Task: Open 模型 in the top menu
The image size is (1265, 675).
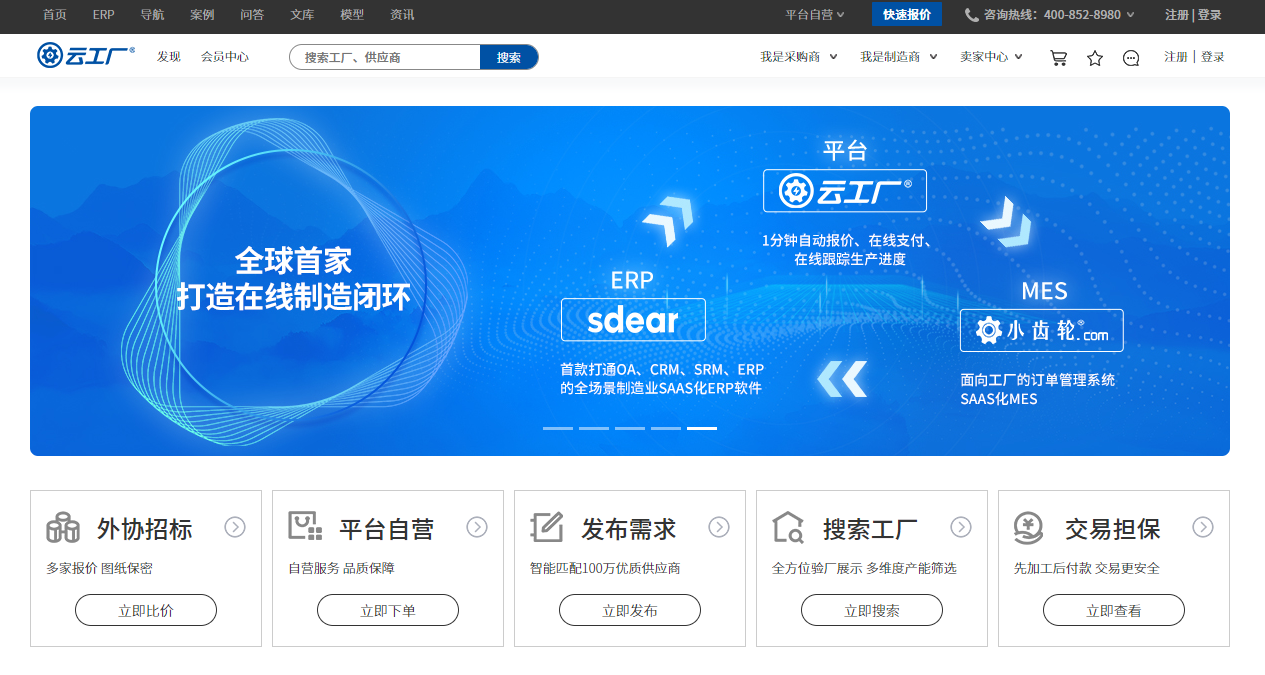Action: (x=352, y=15)
